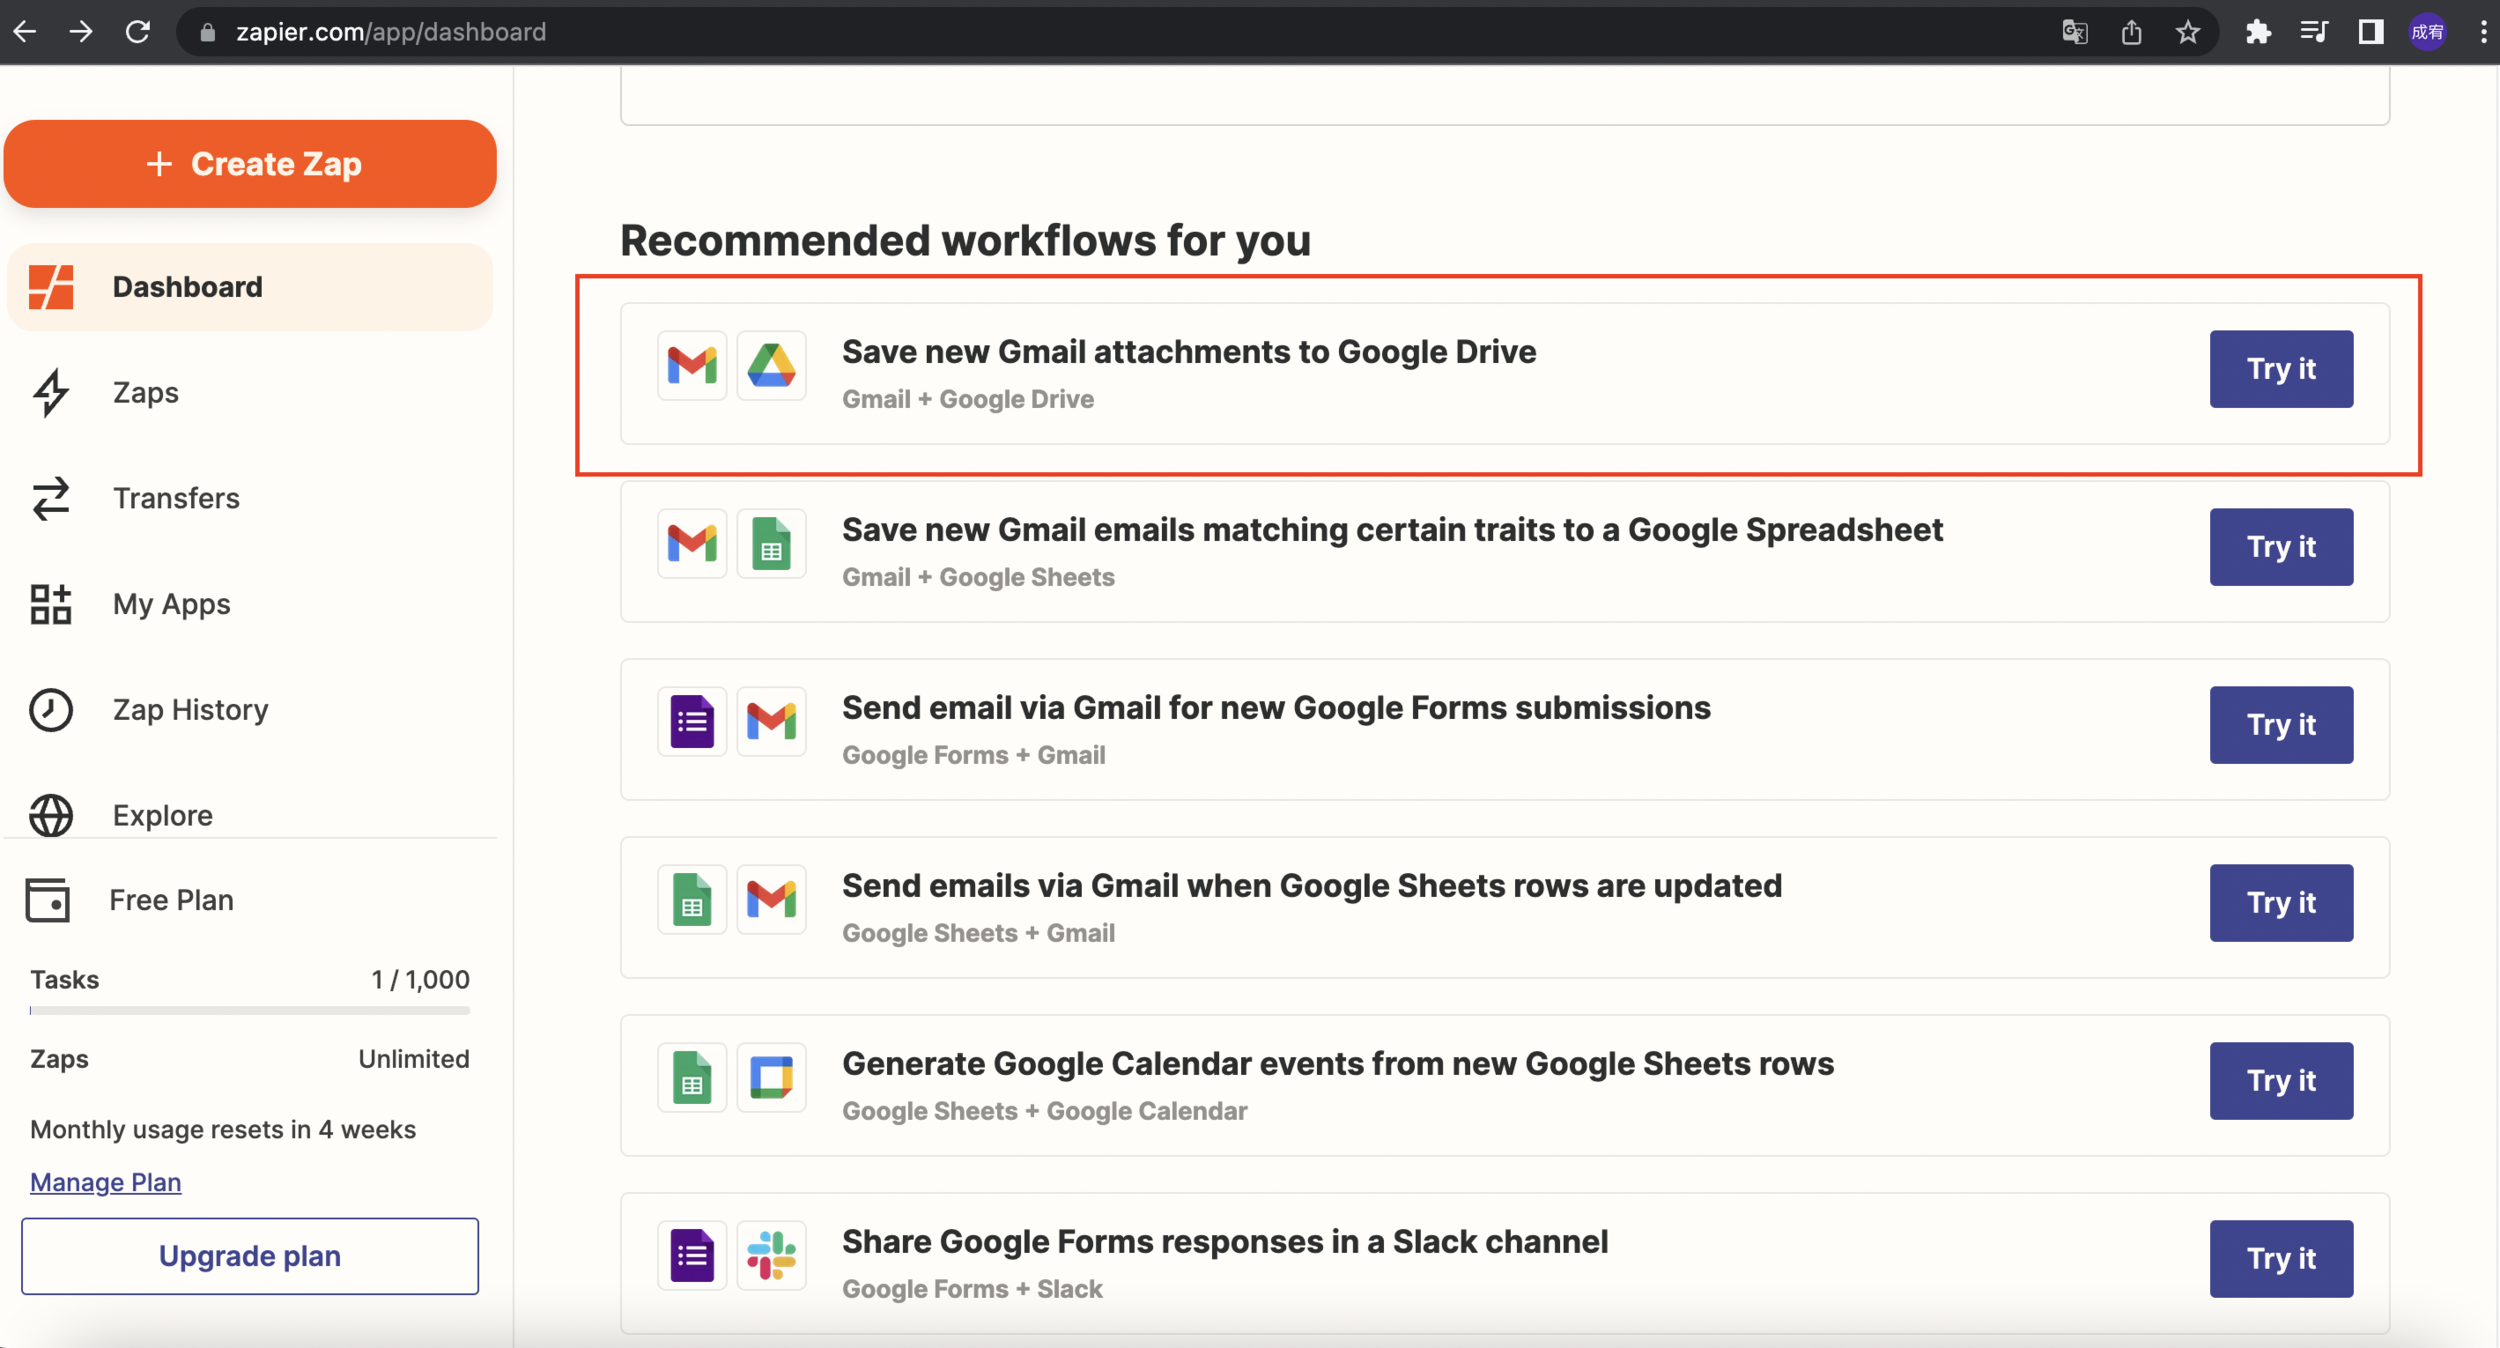The width and height of the screenshot is (2500, 1348).
Task: Click the Upgrade plan button
Action: pos(250,1256)
